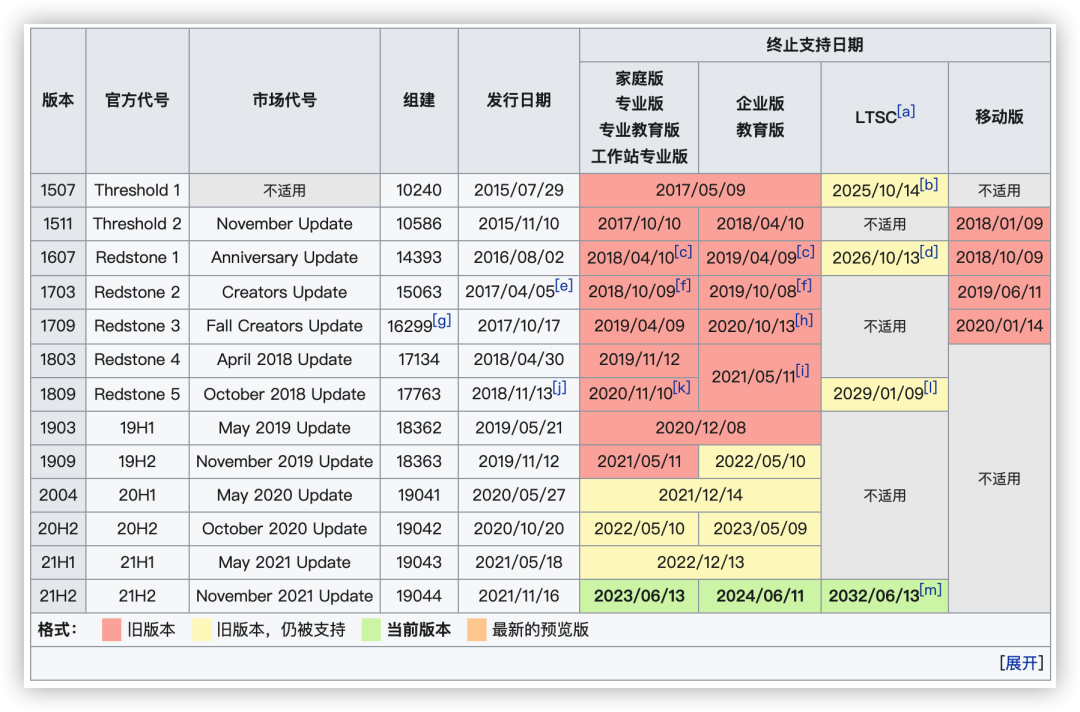Viewport: 1080px width, 712px height.
Task: Open footnote [g] after build 16299
Action: [442, 320]
